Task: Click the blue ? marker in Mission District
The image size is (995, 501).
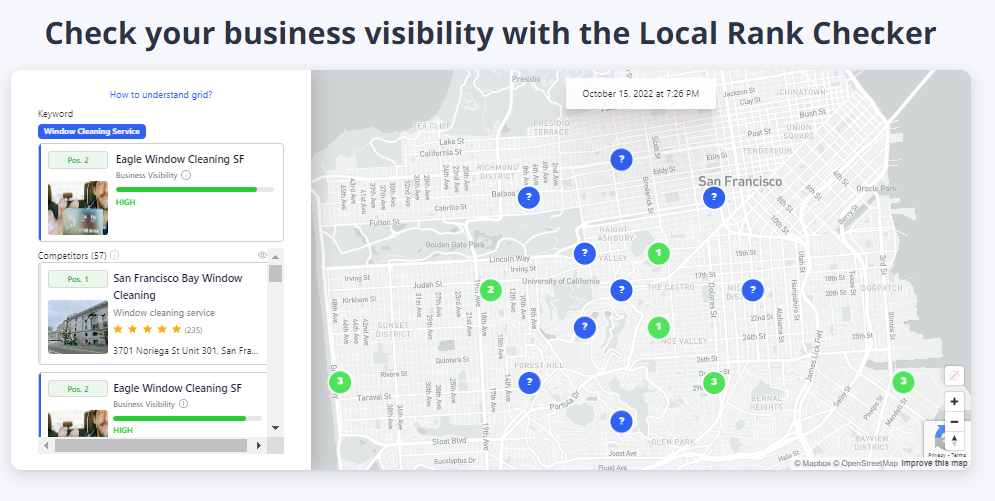Action: click(753, 290)
